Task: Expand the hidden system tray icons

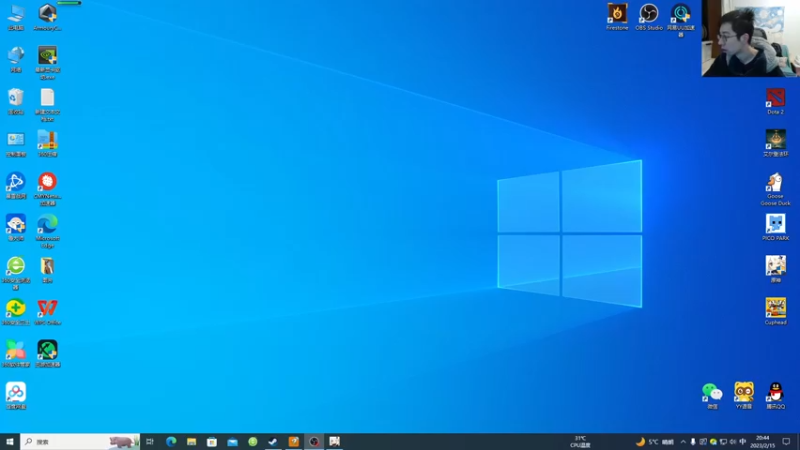Action: tap(683, 442)
